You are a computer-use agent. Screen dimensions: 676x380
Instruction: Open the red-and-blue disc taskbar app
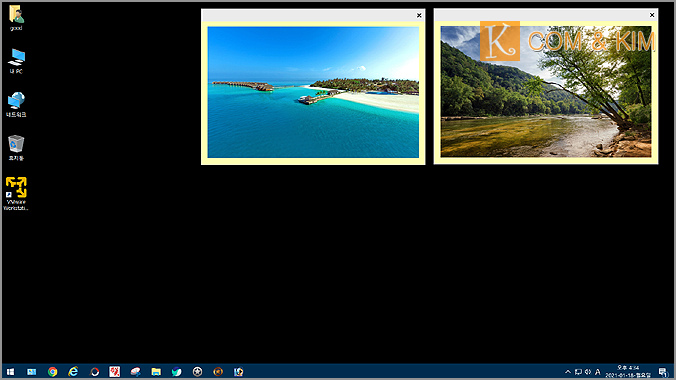tap(135, 371)
